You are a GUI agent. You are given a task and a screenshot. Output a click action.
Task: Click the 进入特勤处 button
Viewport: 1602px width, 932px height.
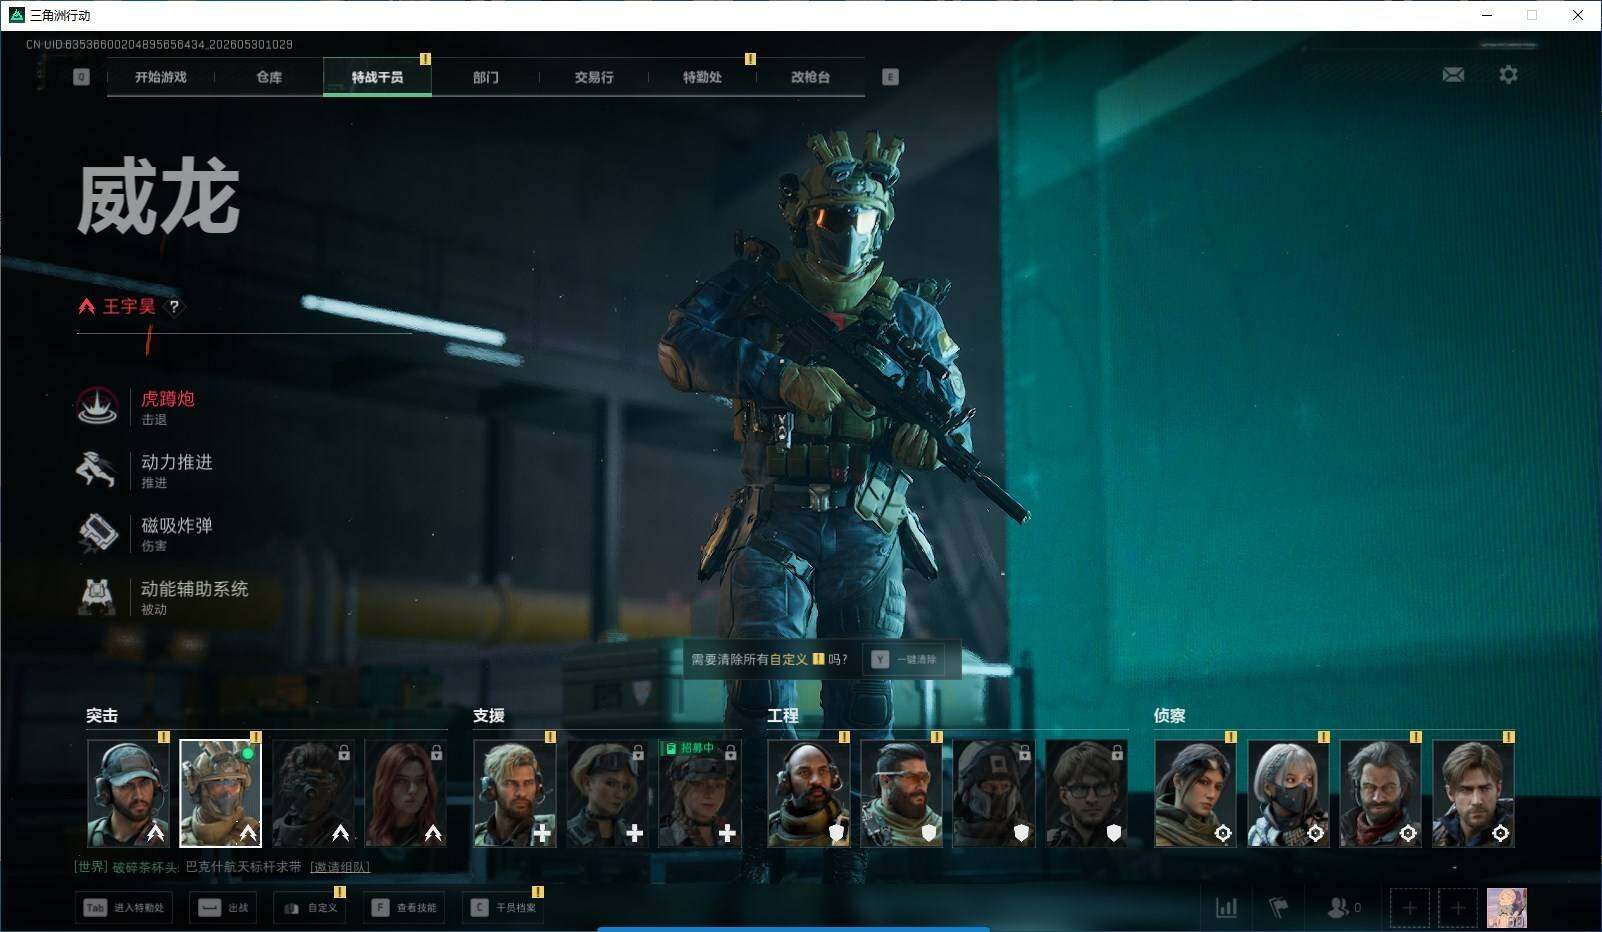point(123,908)
